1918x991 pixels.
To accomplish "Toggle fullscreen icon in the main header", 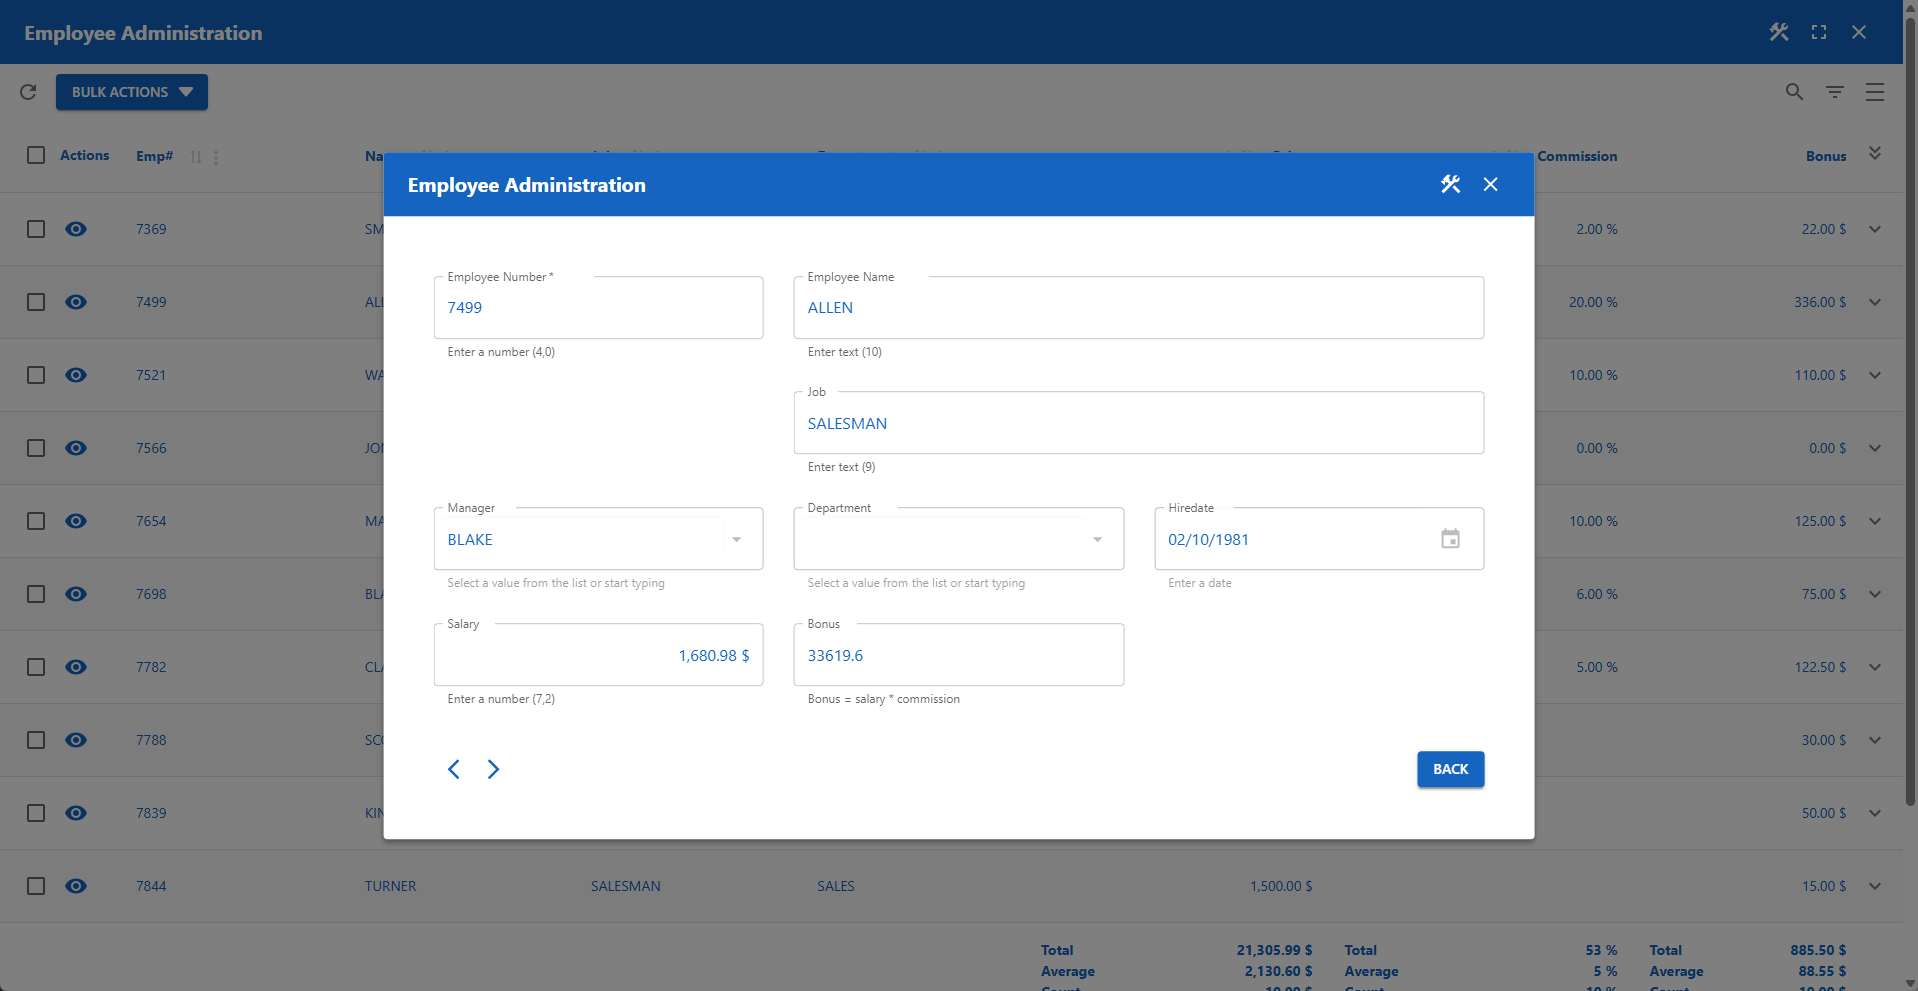I will [1818, 32].
